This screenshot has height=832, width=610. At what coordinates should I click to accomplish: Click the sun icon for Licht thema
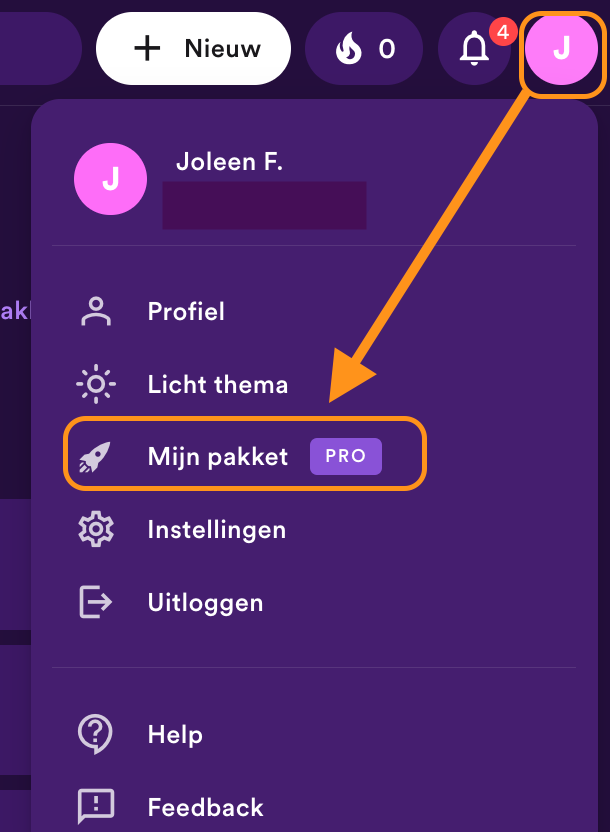click(x=95, y=383)
